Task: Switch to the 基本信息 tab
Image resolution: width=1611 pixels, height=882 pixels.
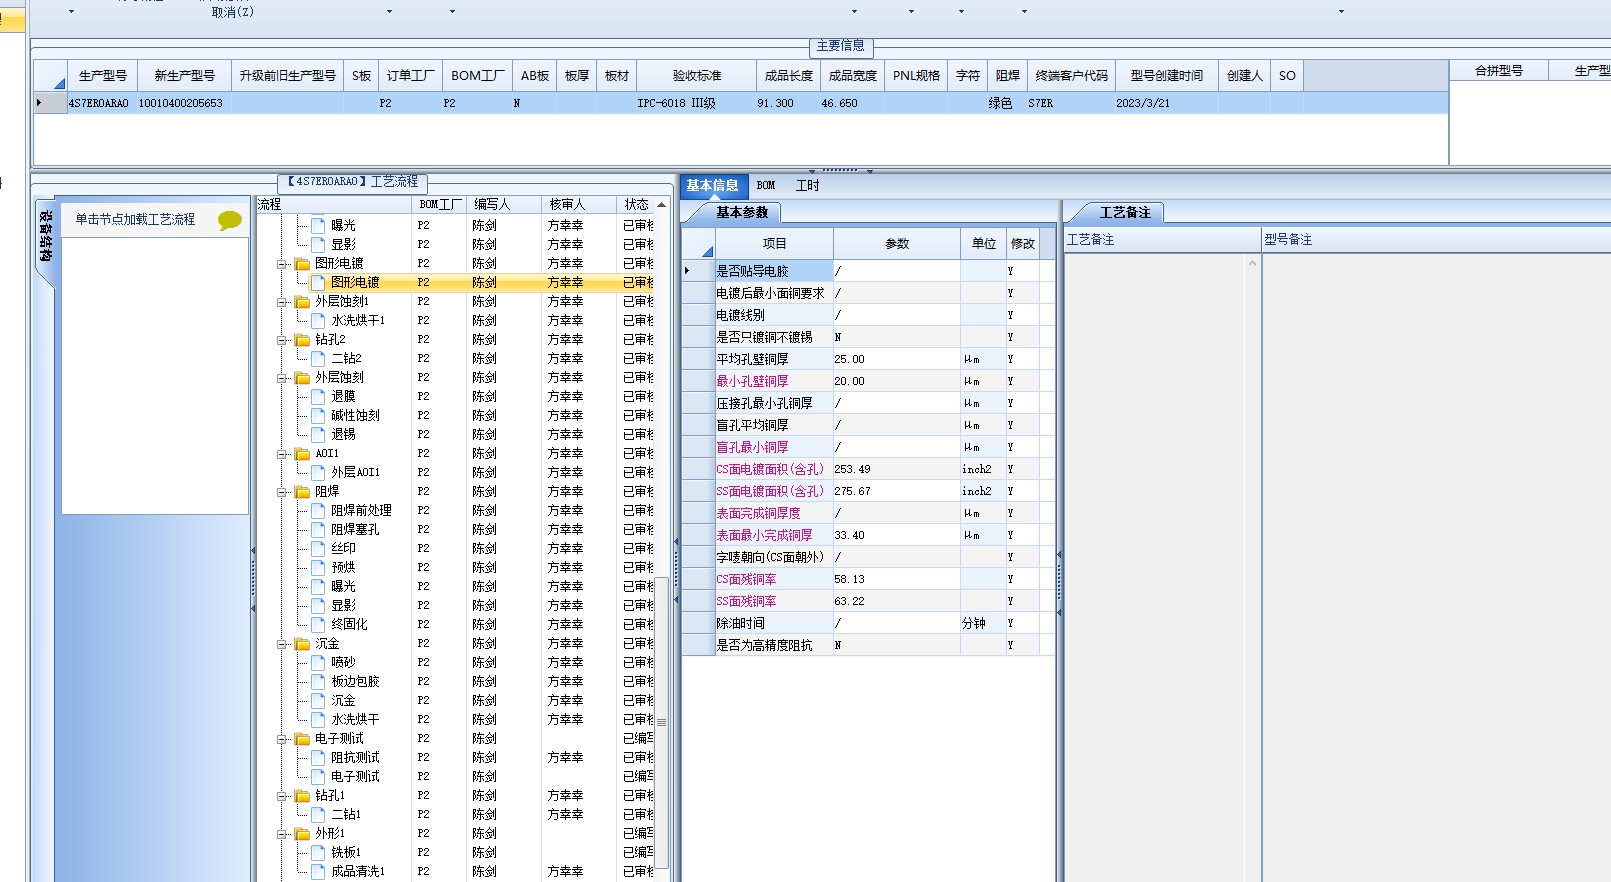Action: pyautogui.click(x=712, y=186)
